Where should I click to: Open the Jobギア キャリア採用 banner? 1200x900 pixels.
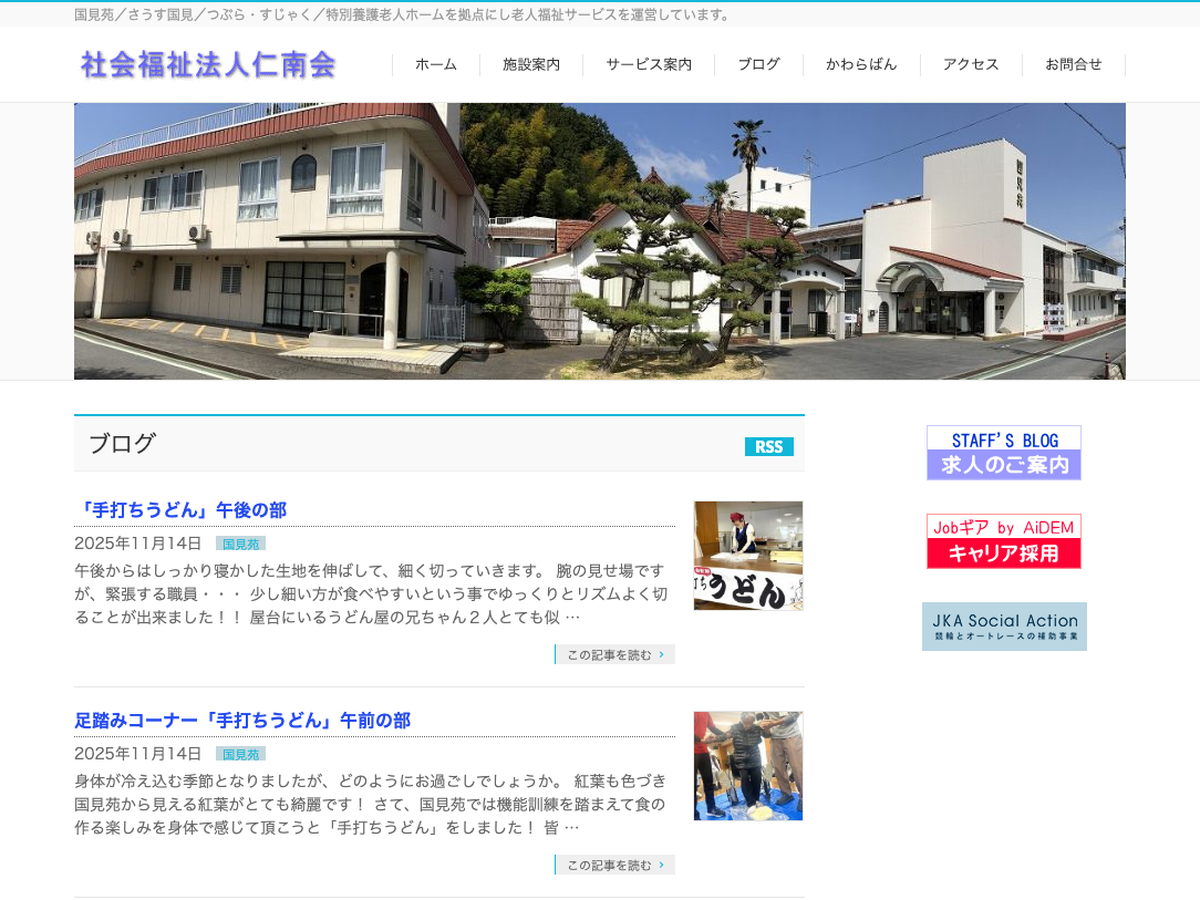click(x=1003, y=541)
